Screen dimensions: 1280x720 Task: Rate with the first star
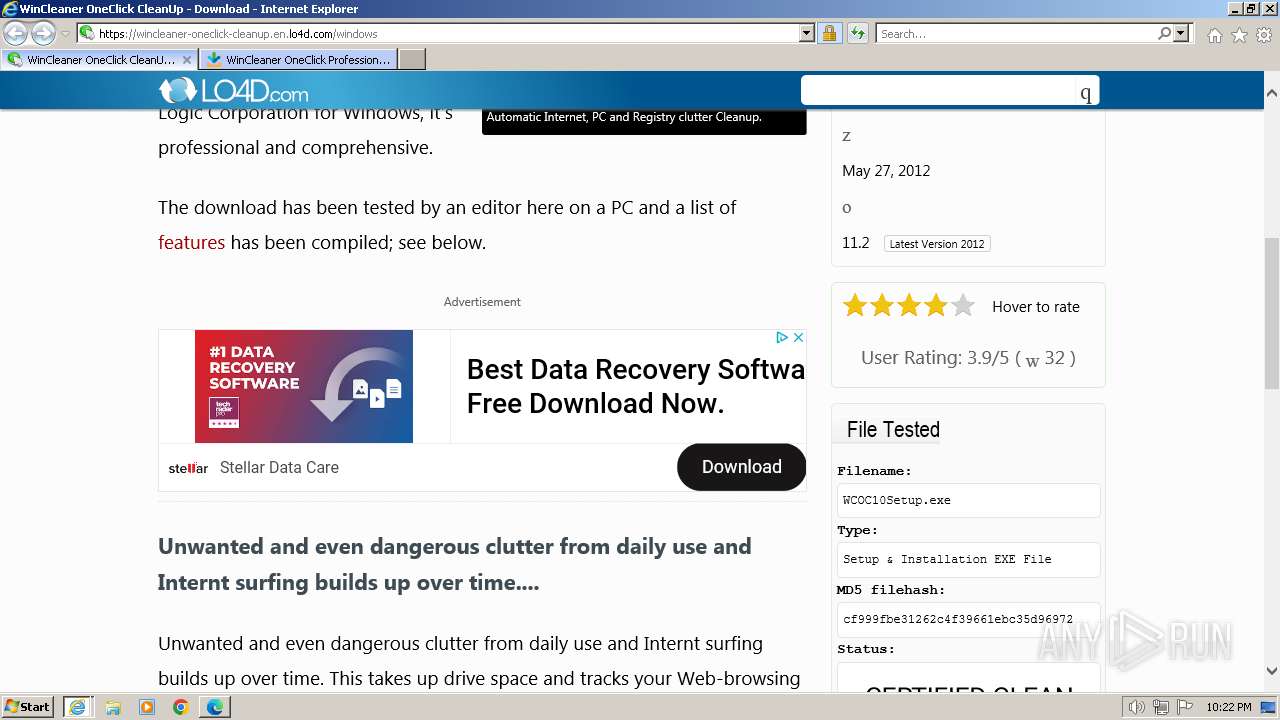pos(855,306)
